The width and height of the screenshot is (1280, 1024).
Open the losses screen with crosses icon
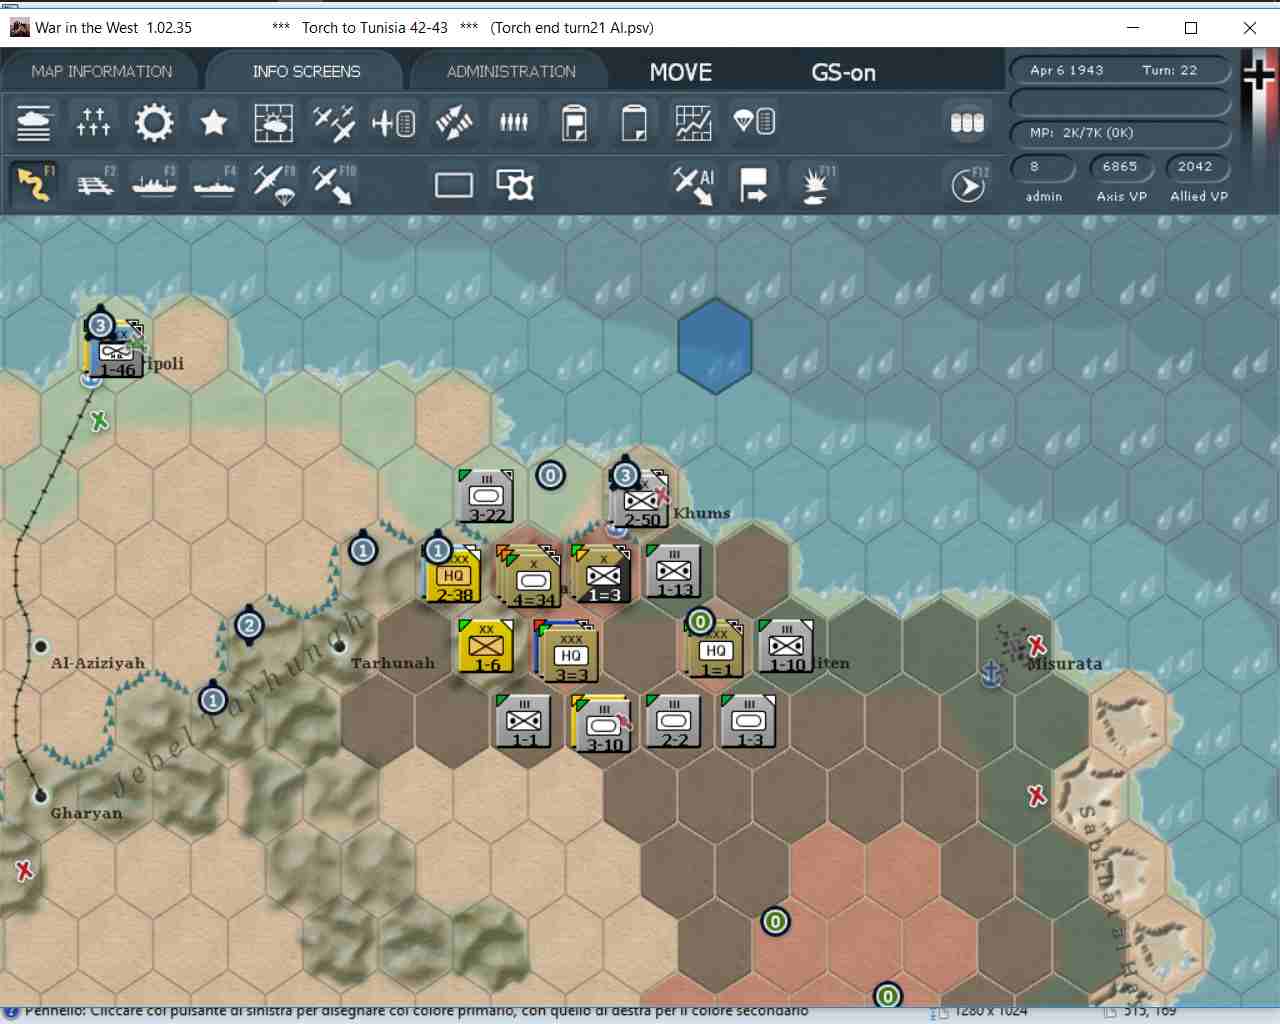(93, 123)
